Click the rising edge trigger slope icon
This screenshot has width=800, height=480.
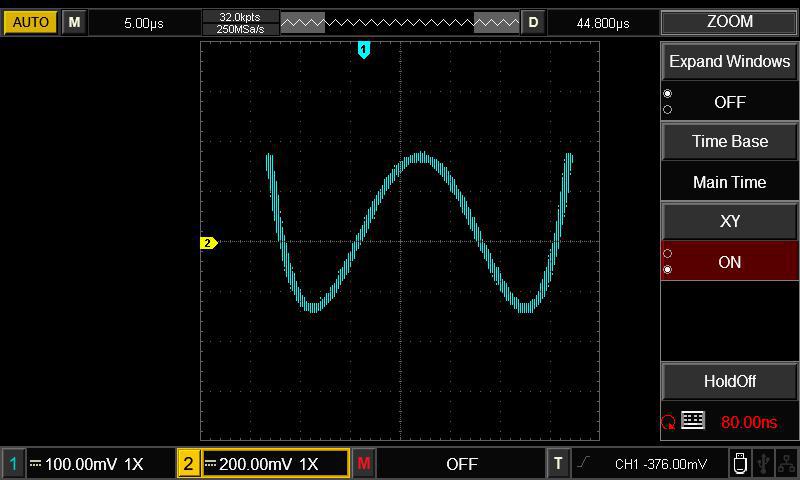(583, 462)
